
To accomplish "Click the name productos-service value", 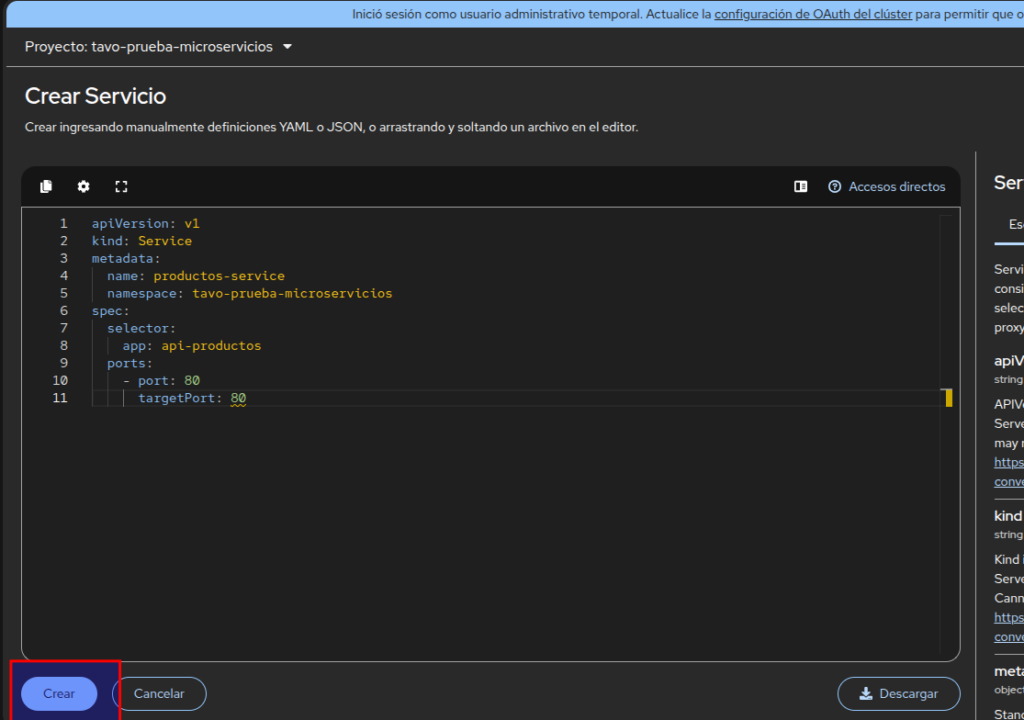I will [x=218, y=276].
